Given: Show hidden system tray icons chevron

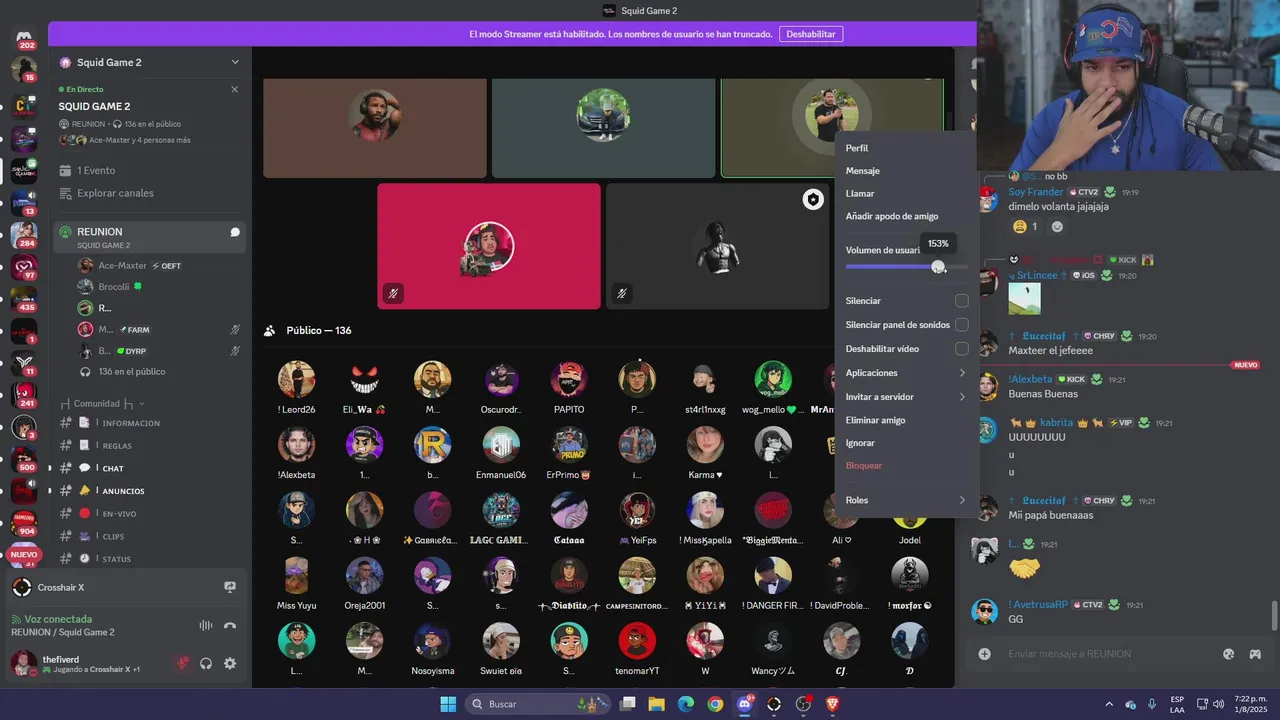Looking at the screenshot, I should [x=1108, y=704].
